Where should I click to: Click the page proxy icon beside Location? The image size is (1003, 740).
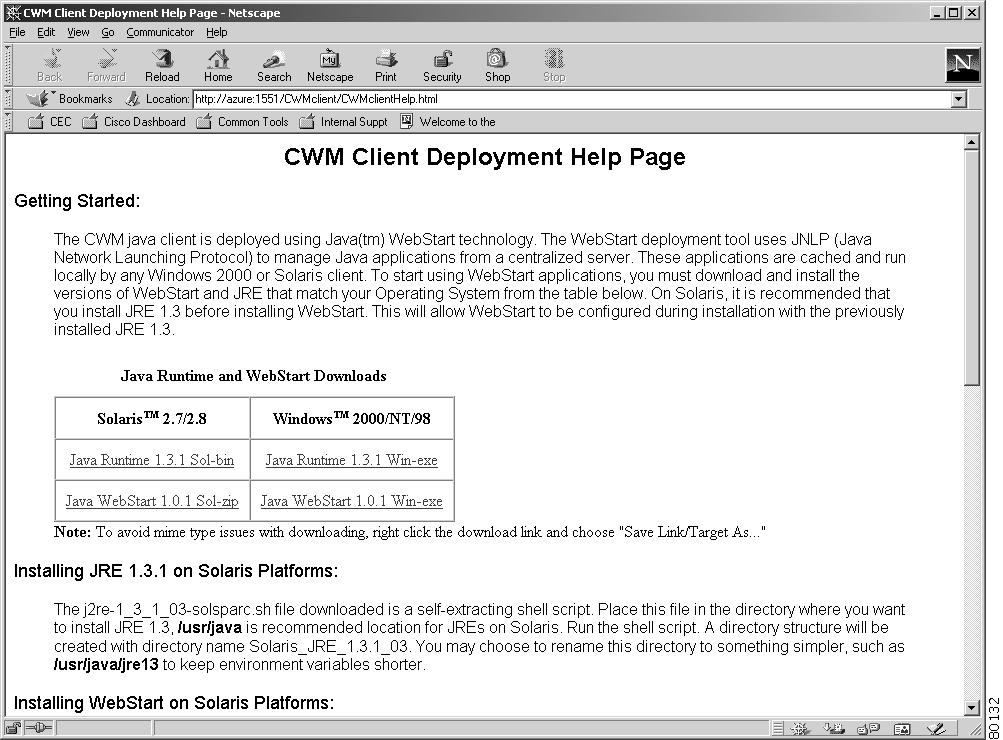pyautogui.click(x=132, y=99)
